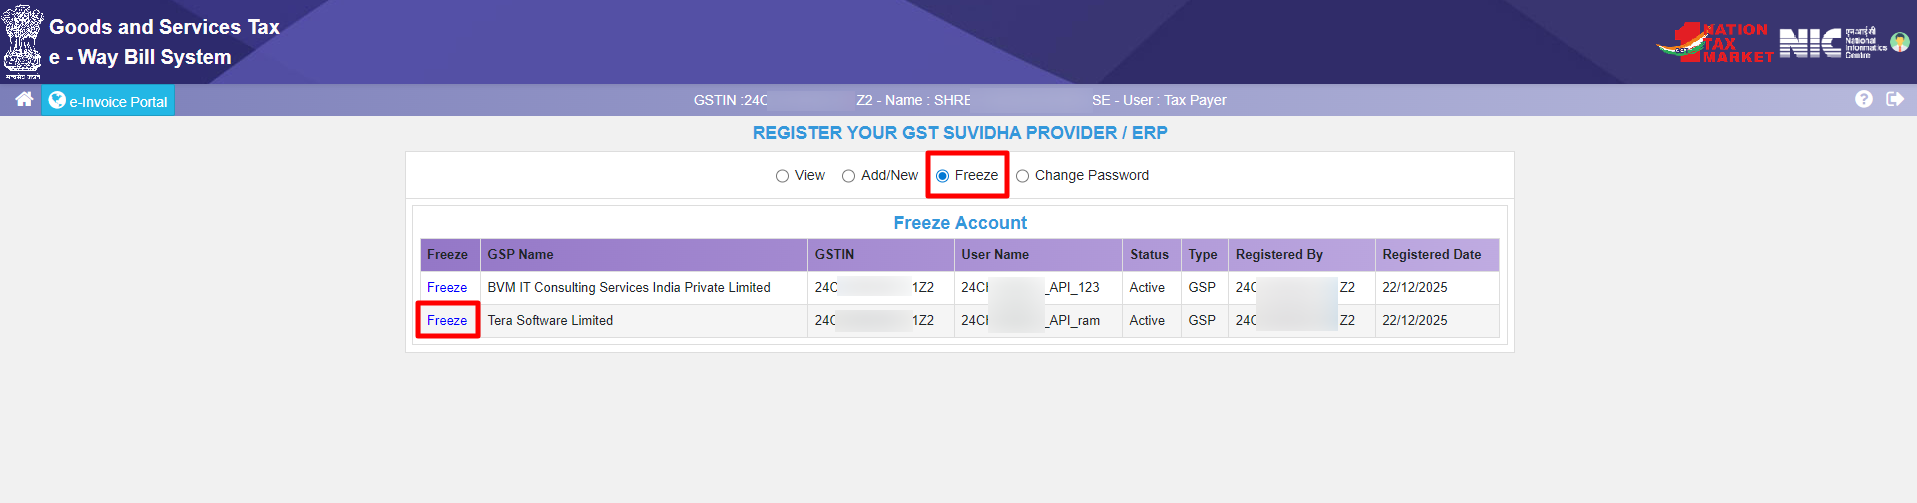Select the Freeze radio option
The width and height of the screenshot is (1917, 503).
942,176
